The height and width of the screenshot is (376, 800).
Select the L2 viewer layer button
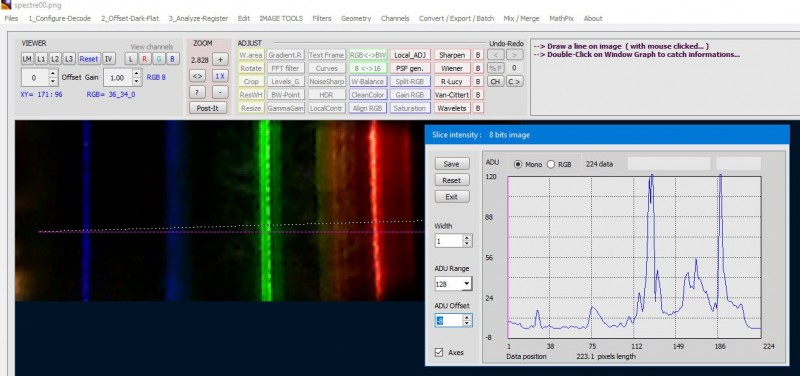pyautogui.click(x=55, y=59)
